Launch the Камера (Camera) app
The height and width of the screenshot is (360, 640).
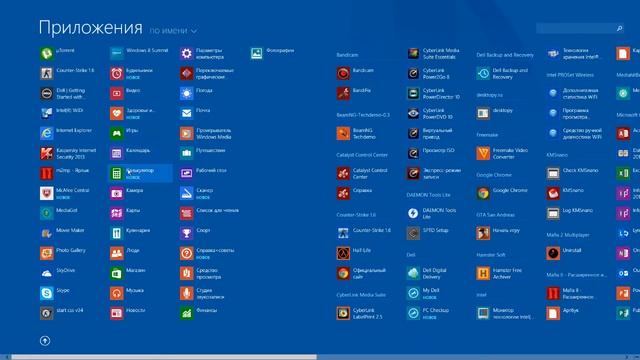[x=127, y=193]
